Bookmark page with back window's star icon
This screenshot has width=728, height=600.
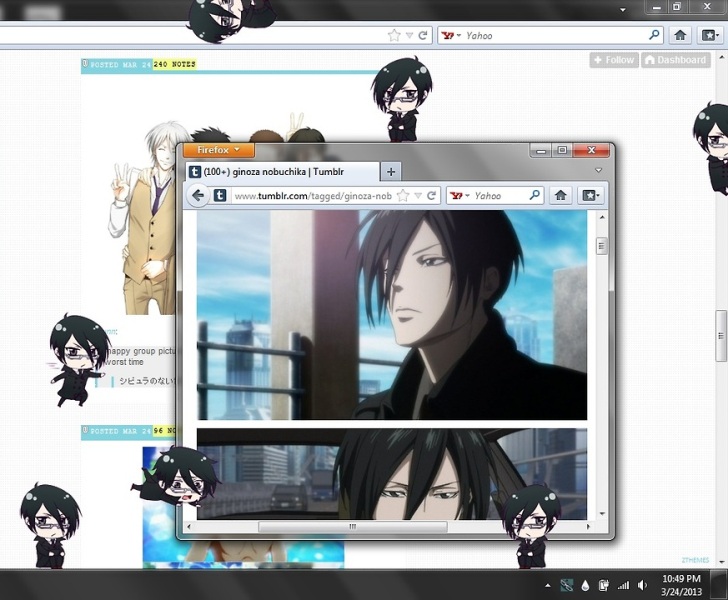point(394,35)
